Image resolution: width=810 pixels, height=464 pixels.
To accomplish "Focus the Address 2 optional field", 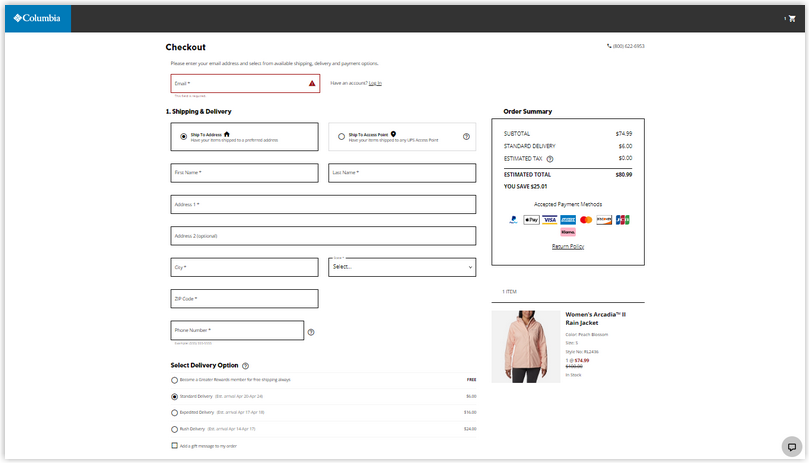I will tap(323, 236).
